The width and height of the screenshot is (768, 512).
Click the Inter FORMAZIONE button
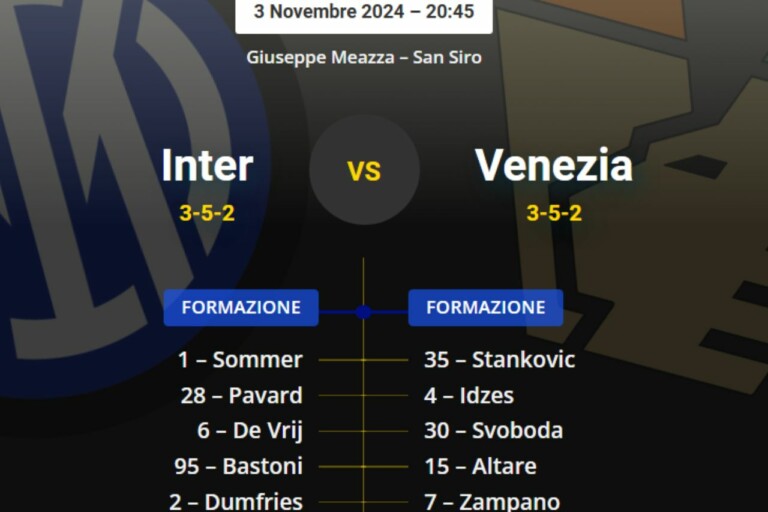(x=241, y=308)
